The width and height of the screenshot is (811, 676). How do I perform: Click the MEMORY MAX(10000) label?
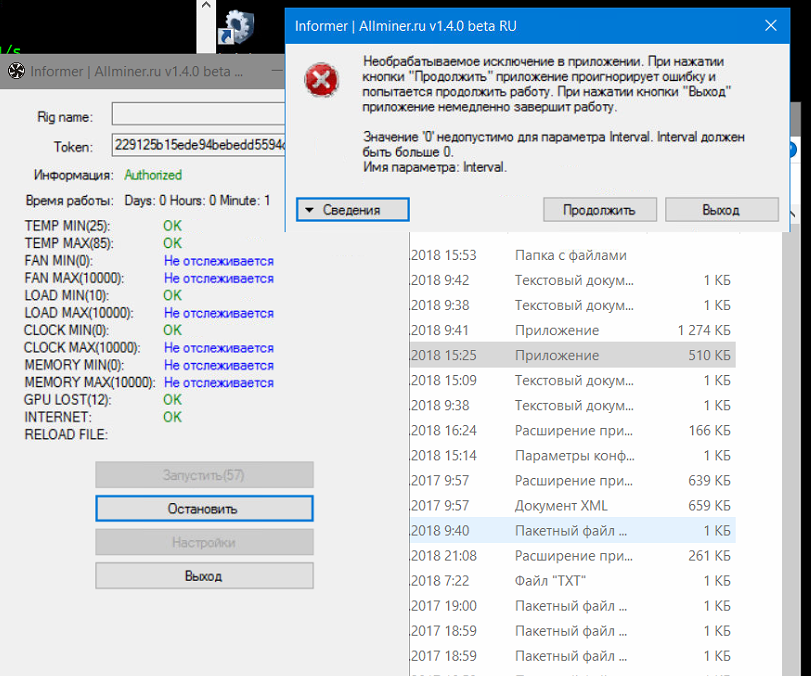[x=89, y=382]
